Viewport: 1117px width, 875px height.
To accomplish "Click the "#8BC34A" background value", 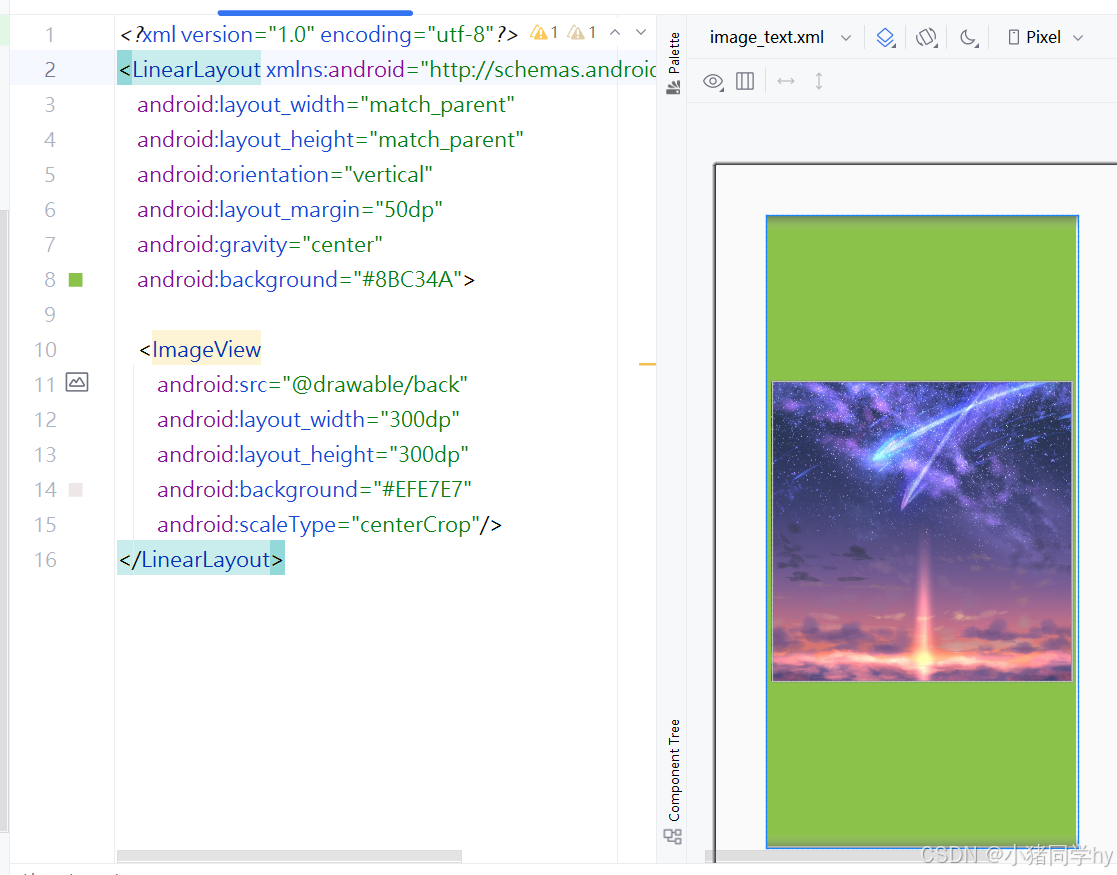I will coord(407,279).
